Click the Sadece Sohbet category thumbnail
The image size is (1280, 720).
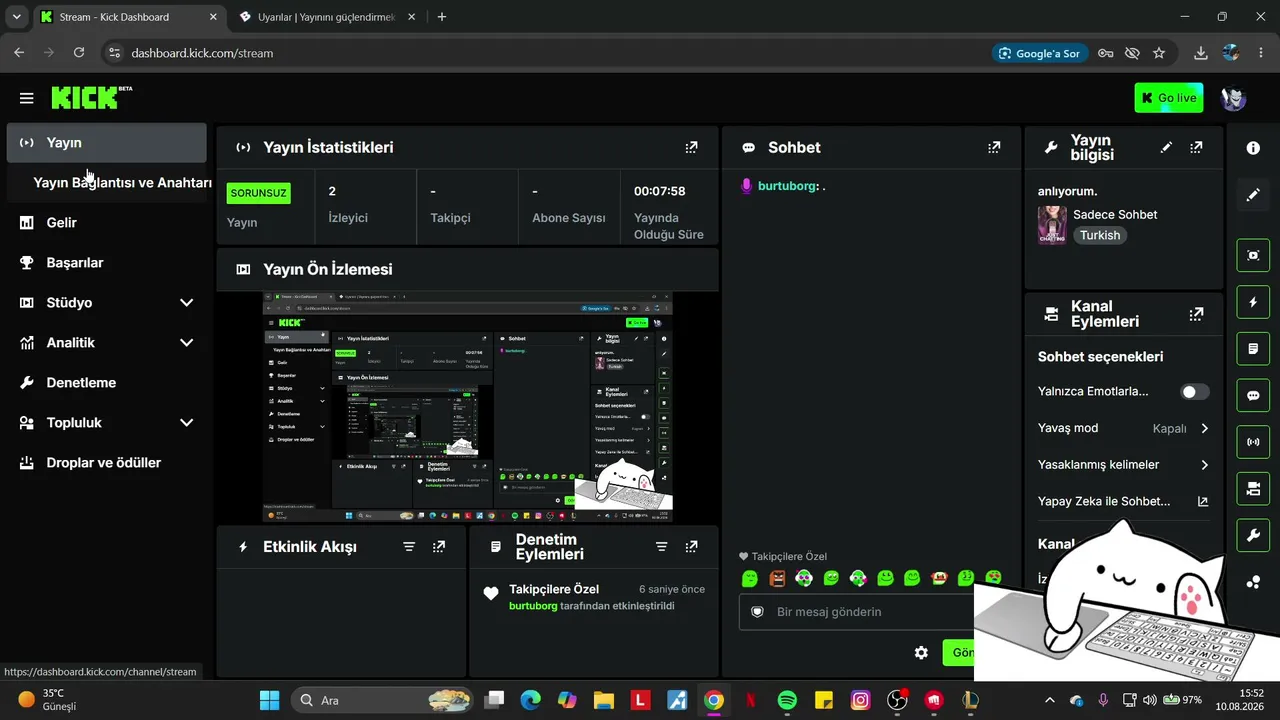click(1052, 225)
